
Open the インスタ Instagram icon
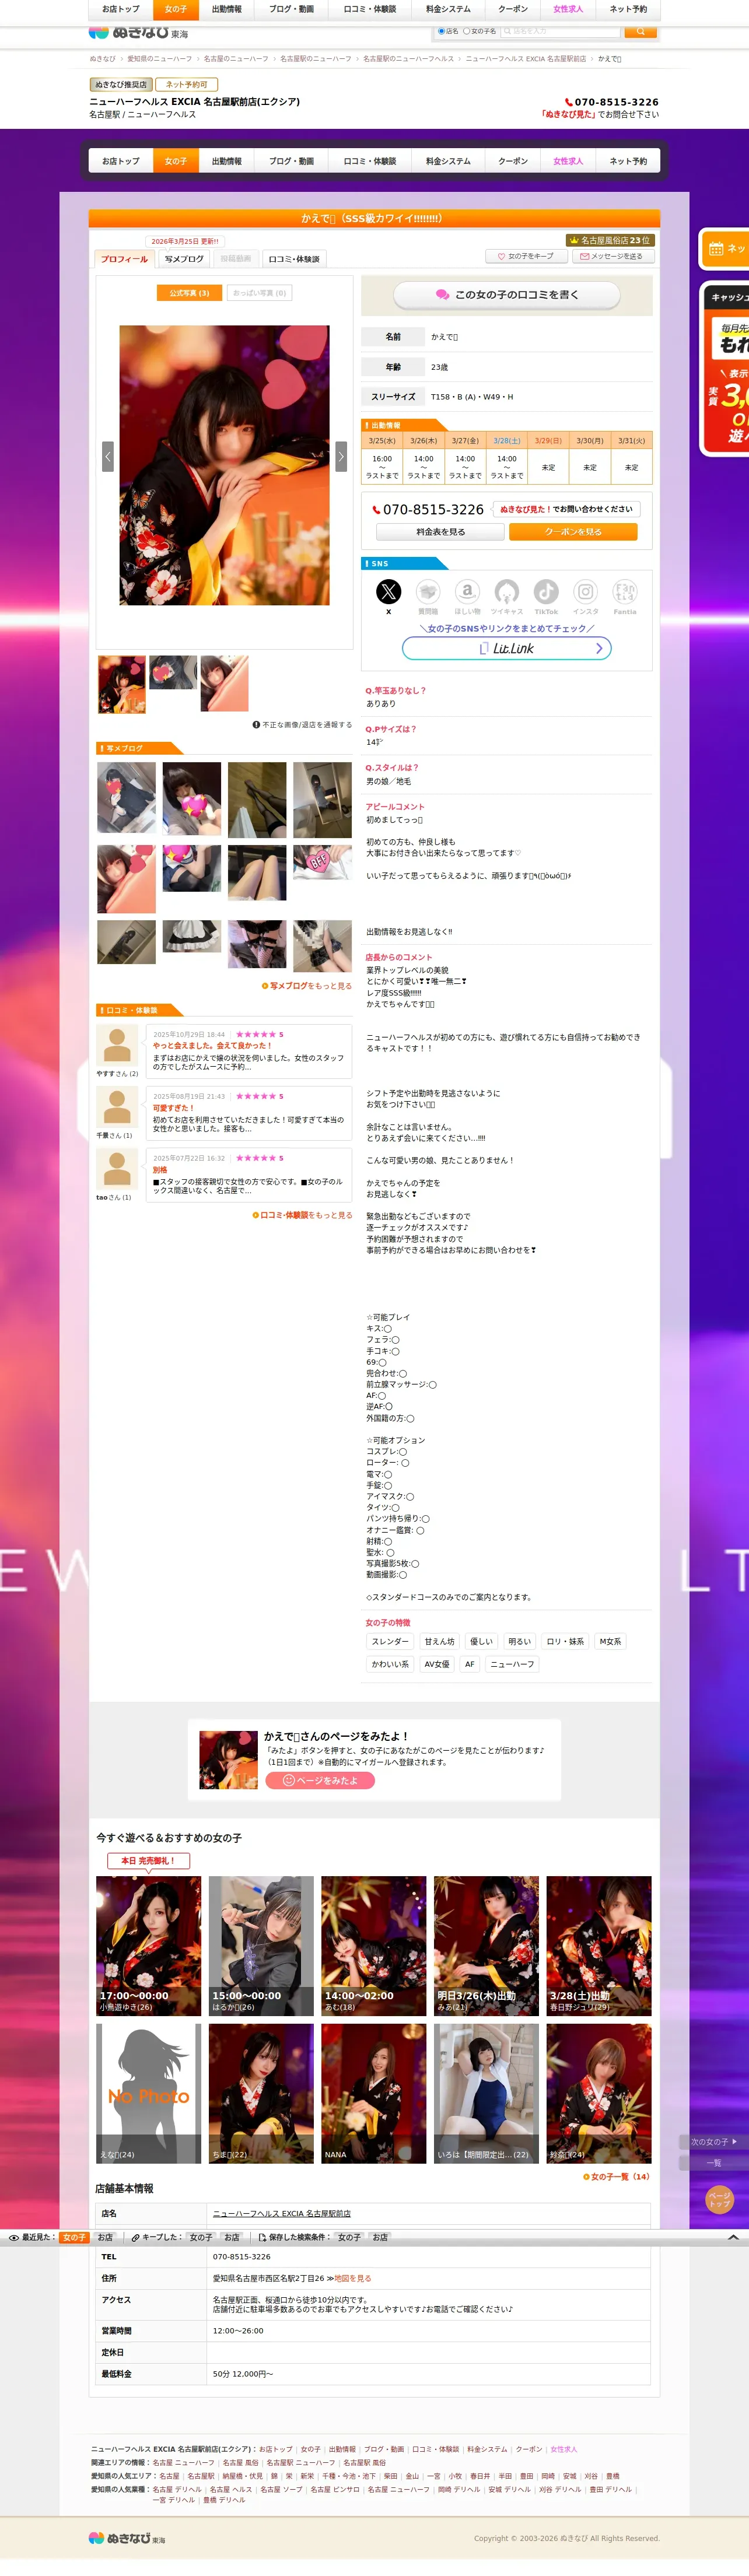pyautogui.click(x=586, y=591)
